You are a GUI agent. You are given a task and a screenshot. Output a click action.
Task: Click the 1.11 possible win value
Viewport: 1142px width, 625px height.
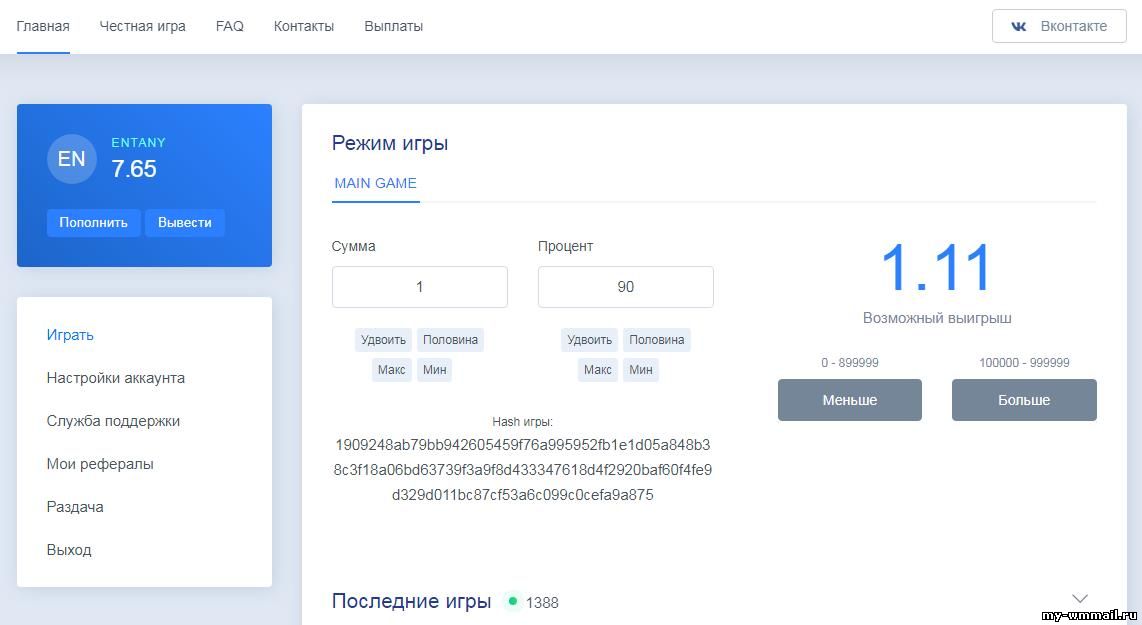[937, 268]
